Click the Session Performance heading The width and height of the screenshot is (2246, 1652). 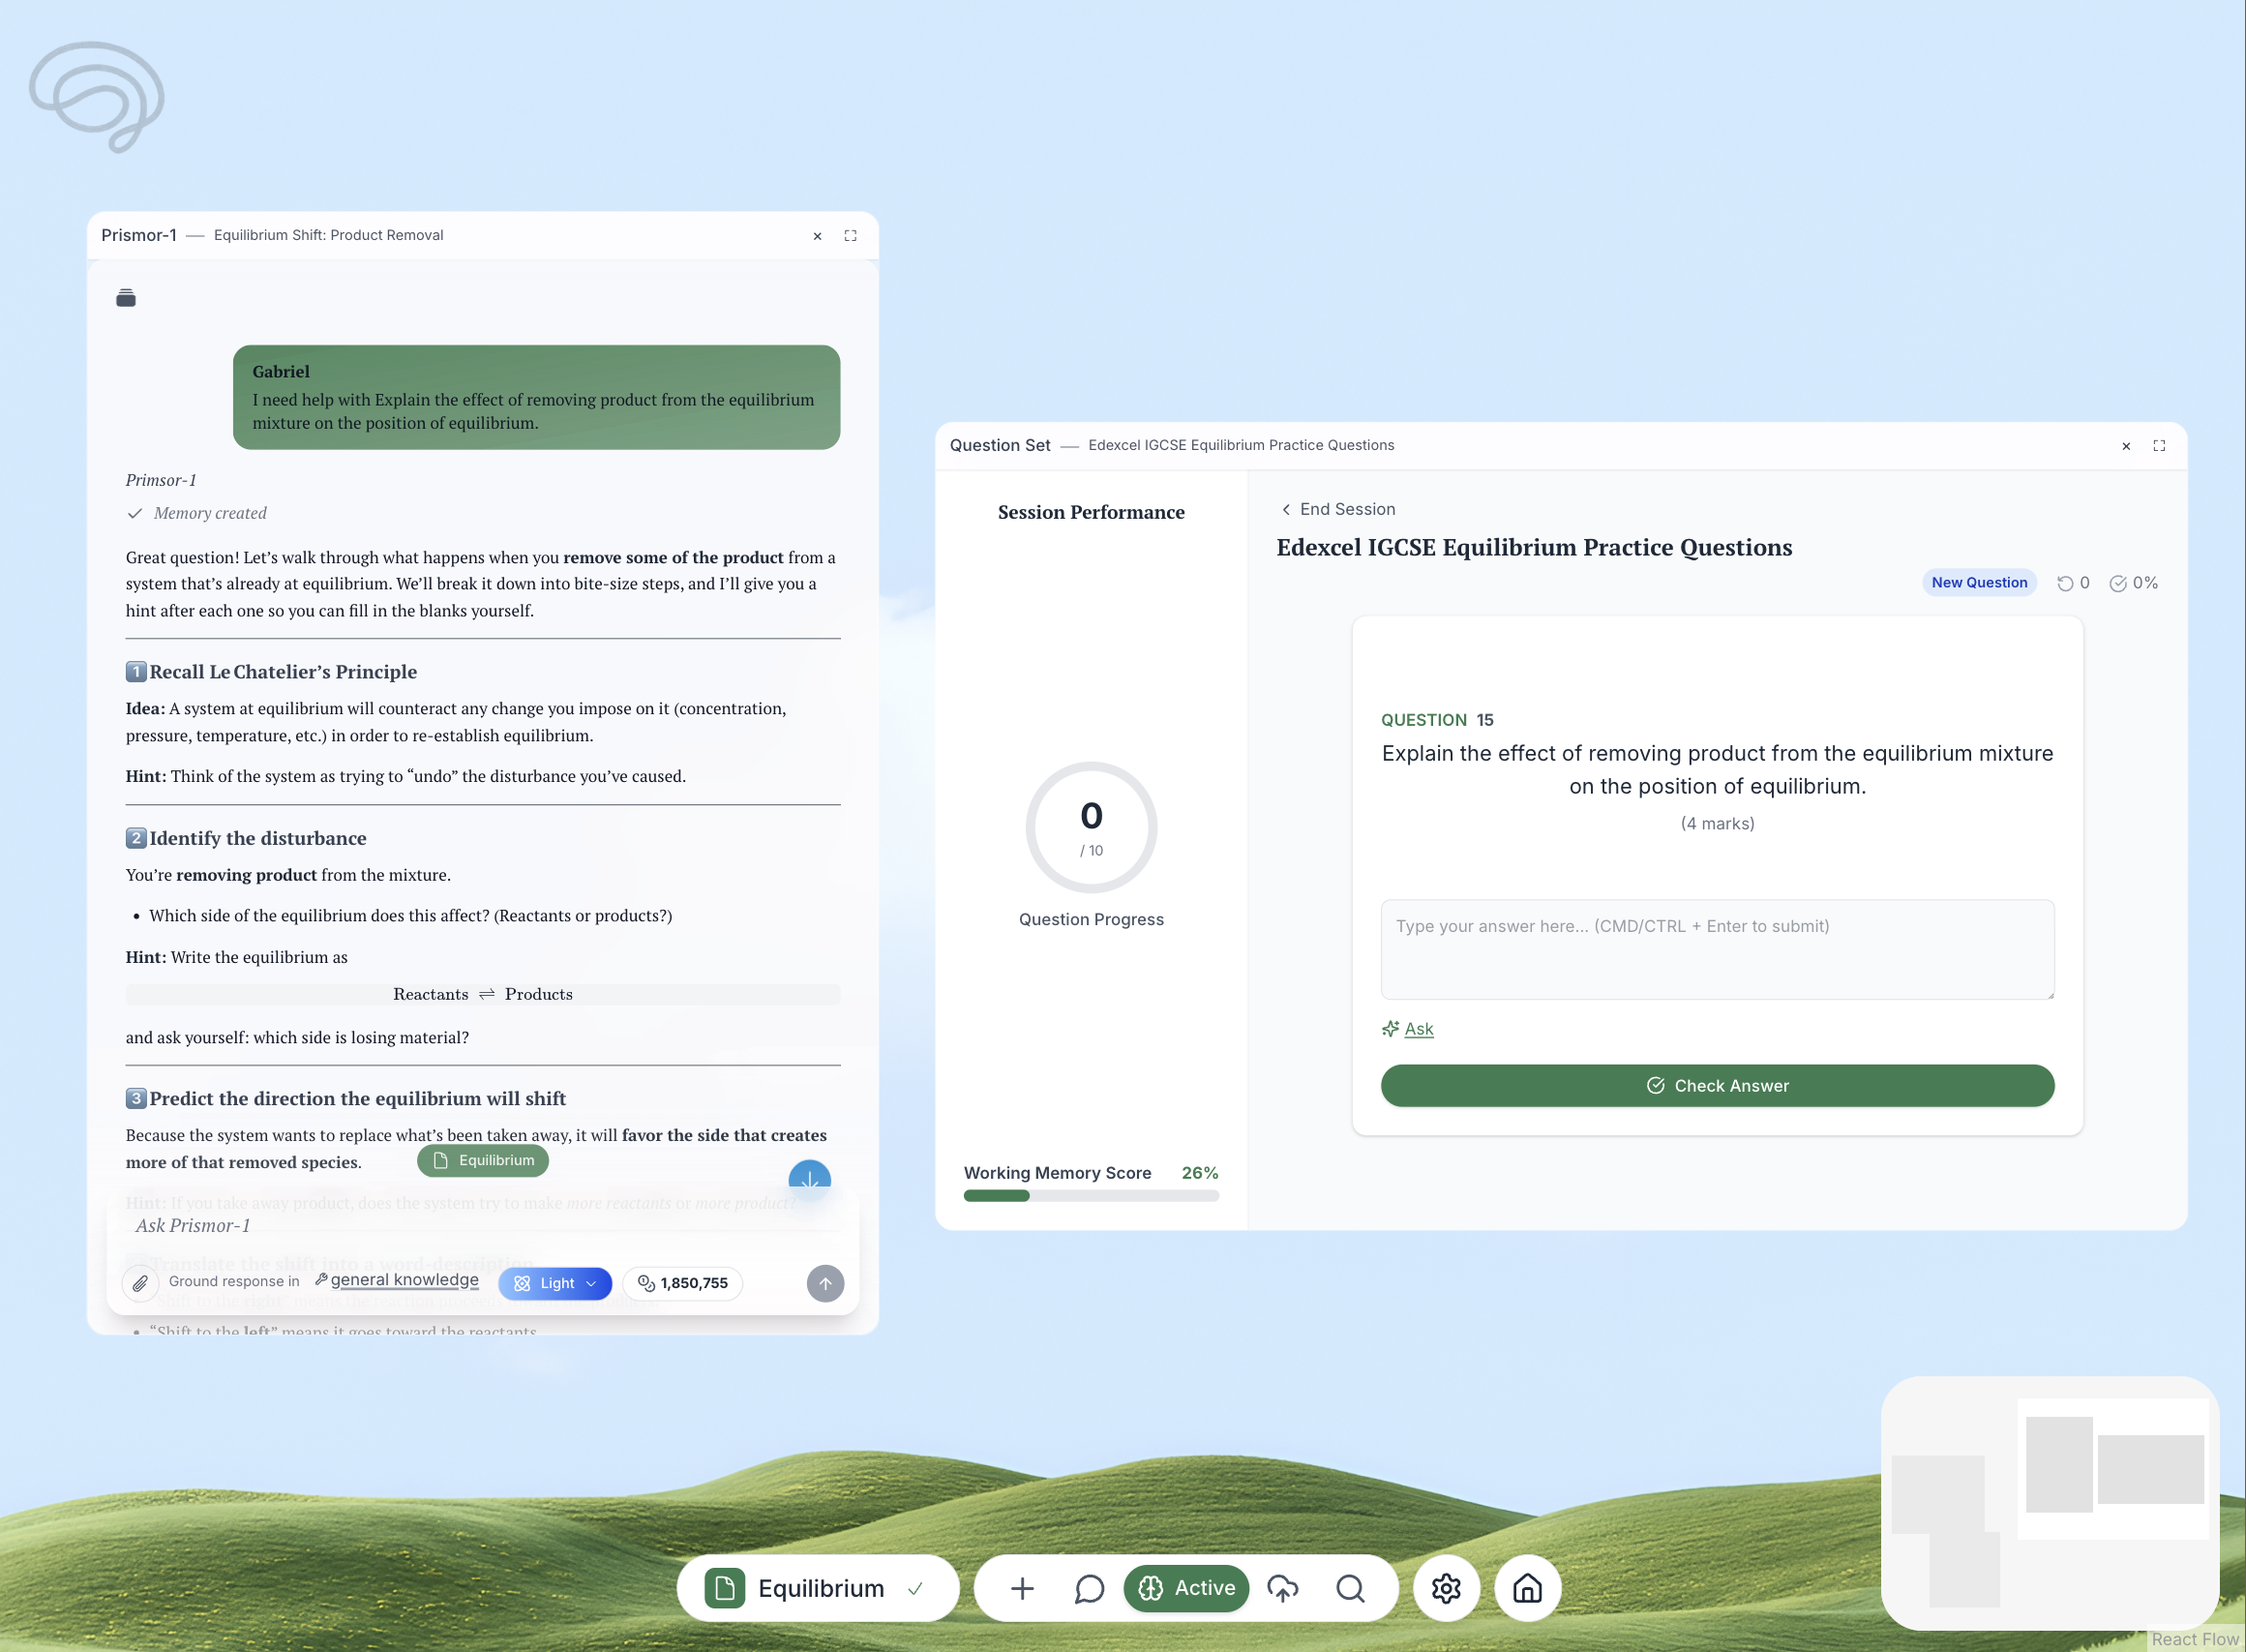pyautogui.click(x=1091, y=512)
